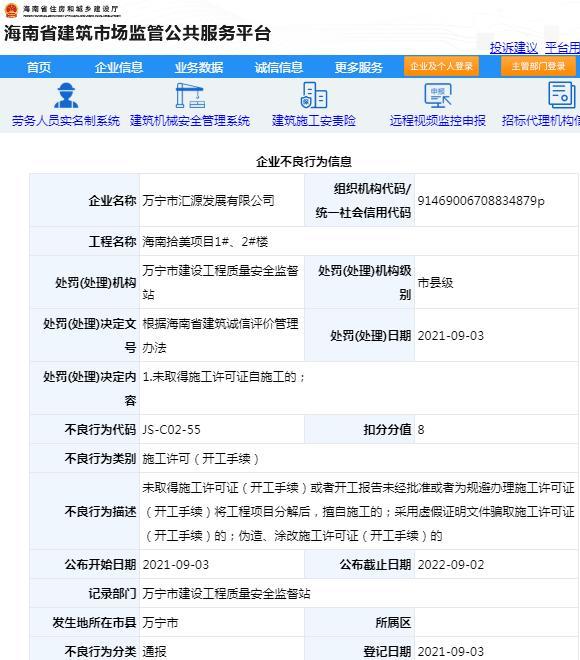Open the 投诉建议 link
The height and width of the screenshot is (660, 580).
[x=513, y=48]
